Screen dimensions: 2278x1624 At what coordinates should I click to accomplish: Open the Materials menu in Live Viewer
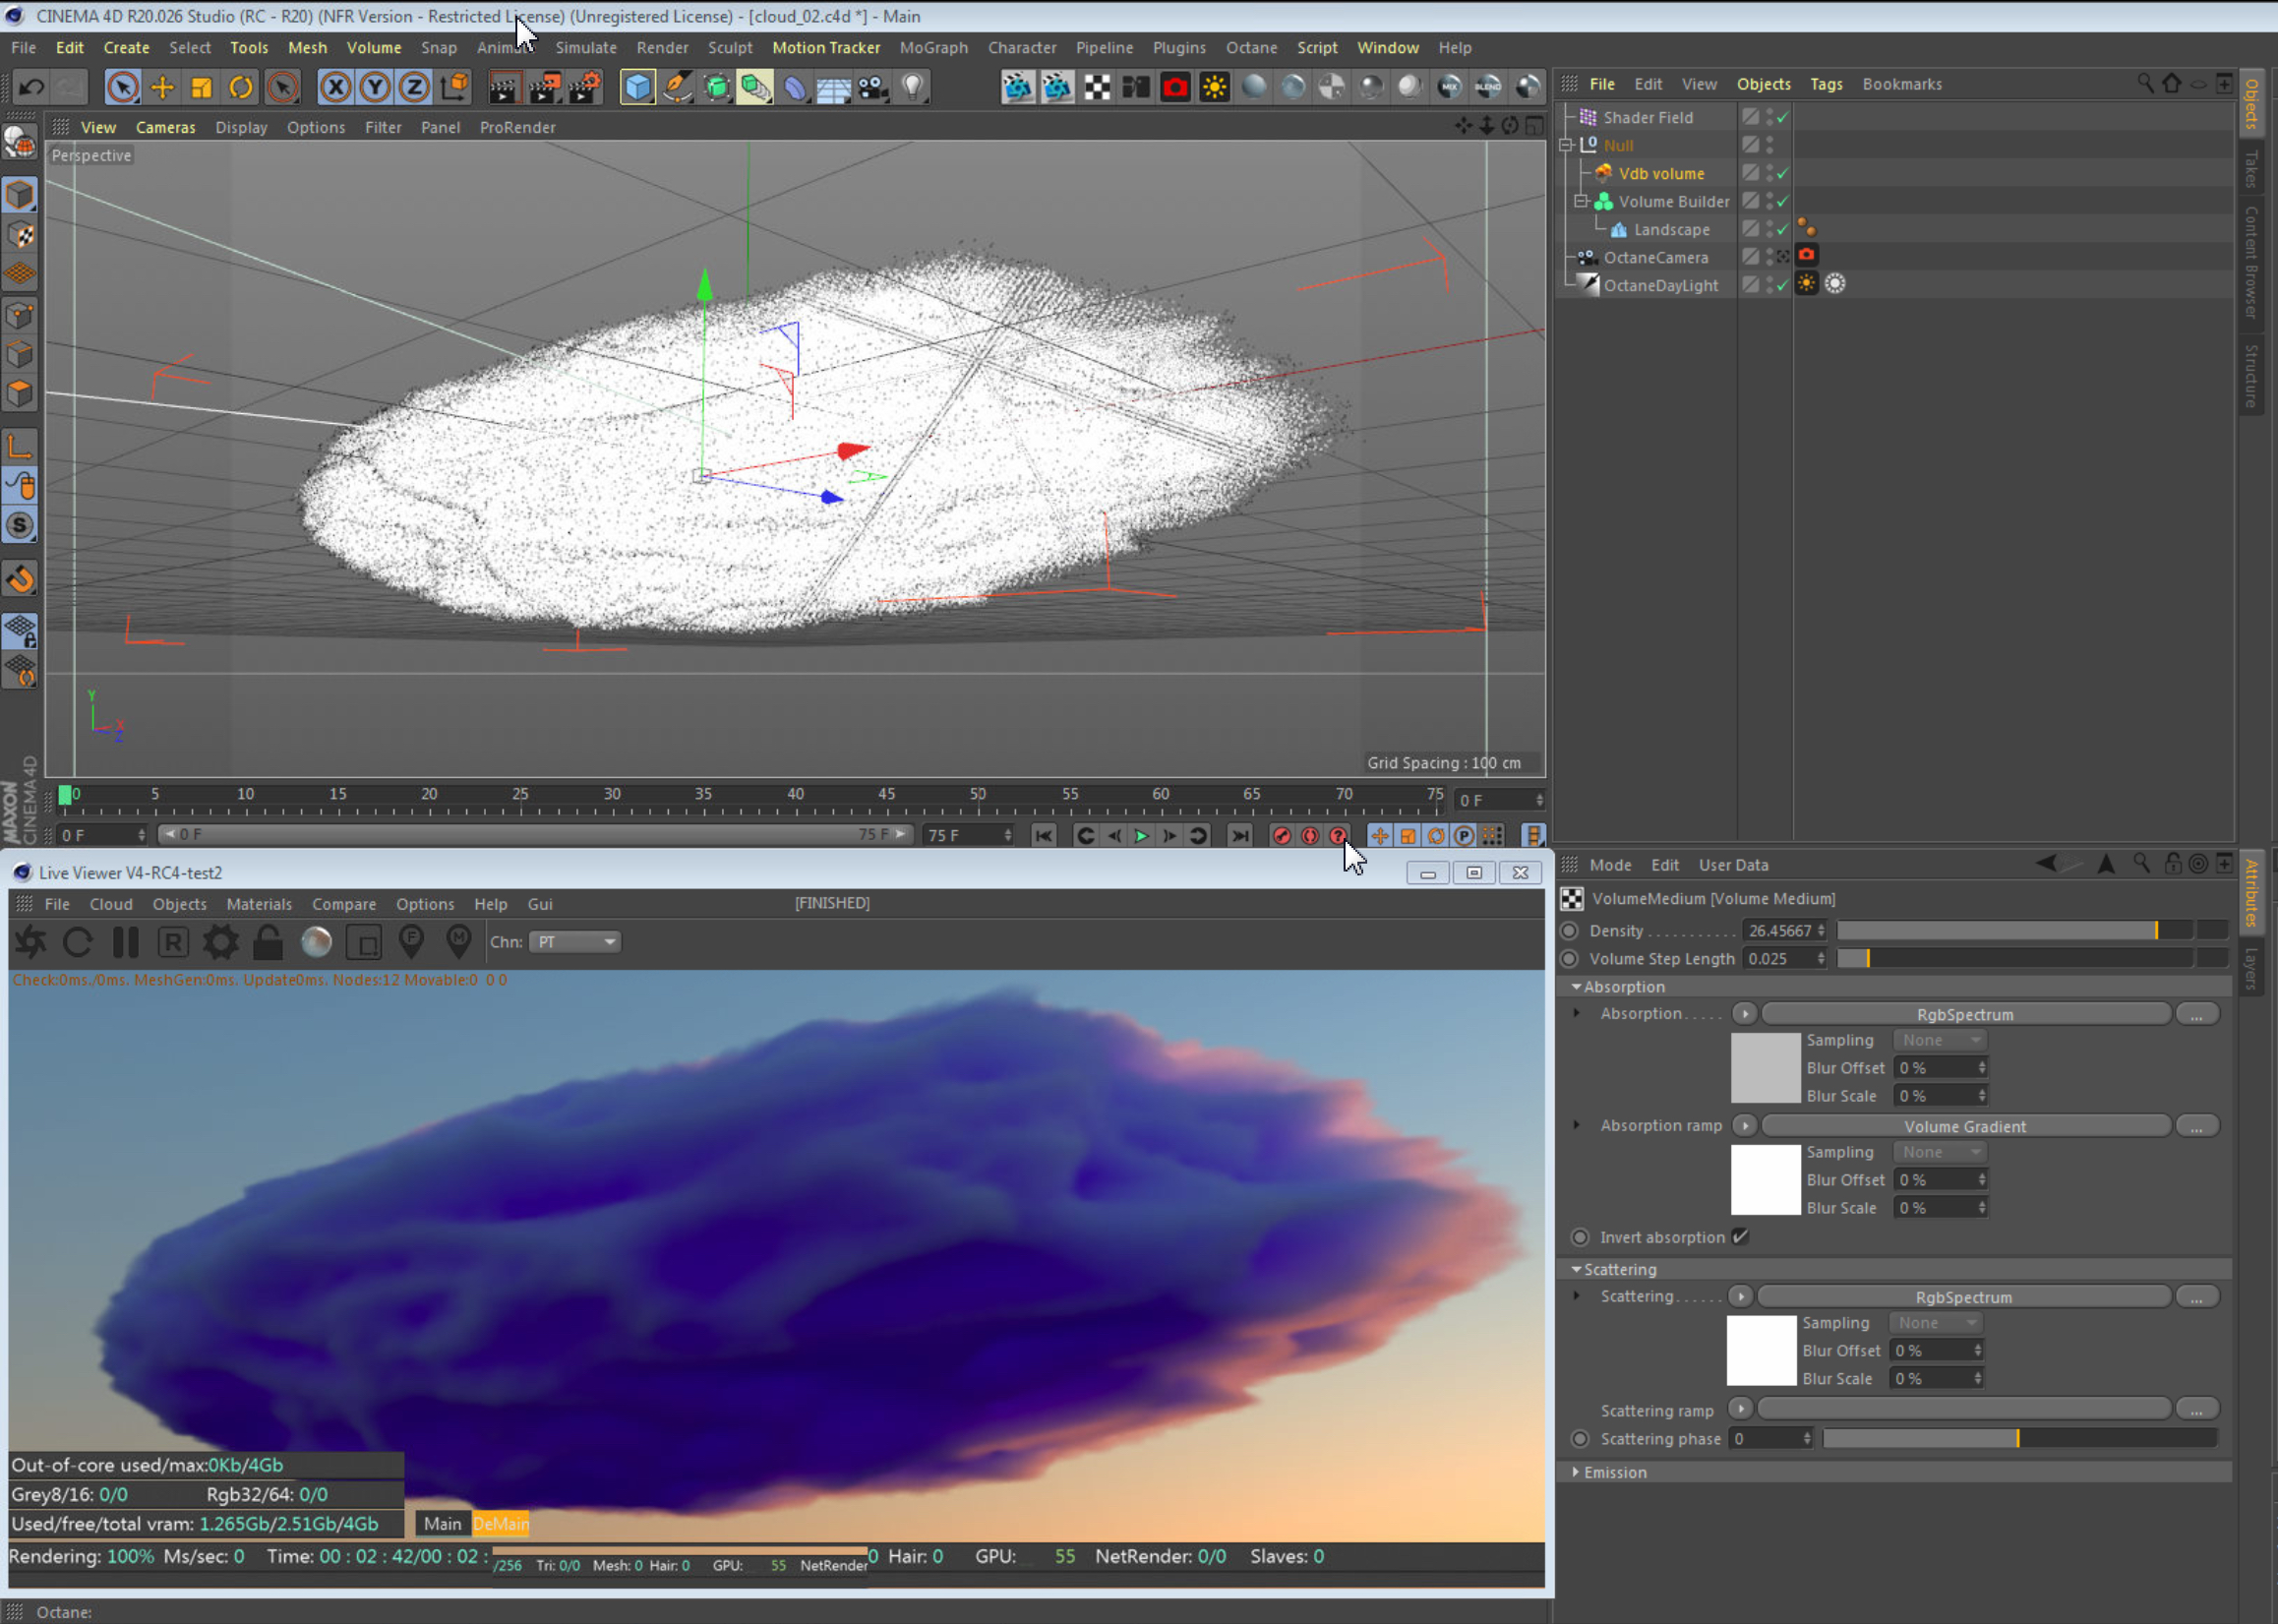pos(259,904)
